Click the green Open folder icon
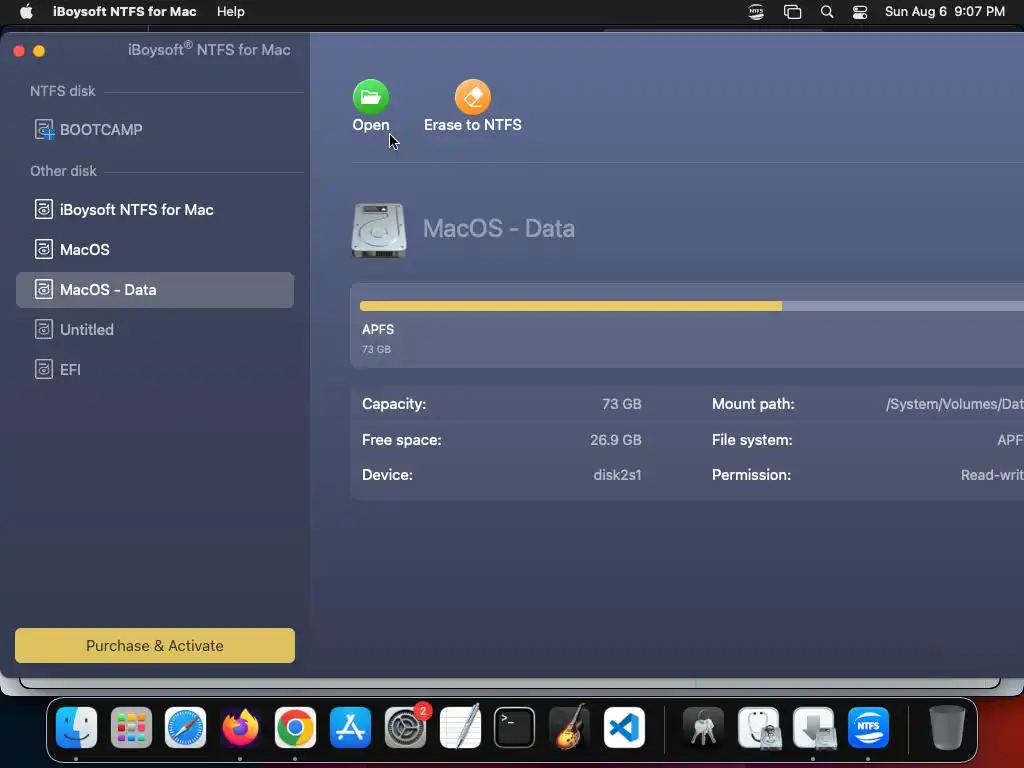The width and height of the screenshot is (1024, 768). 371,97
